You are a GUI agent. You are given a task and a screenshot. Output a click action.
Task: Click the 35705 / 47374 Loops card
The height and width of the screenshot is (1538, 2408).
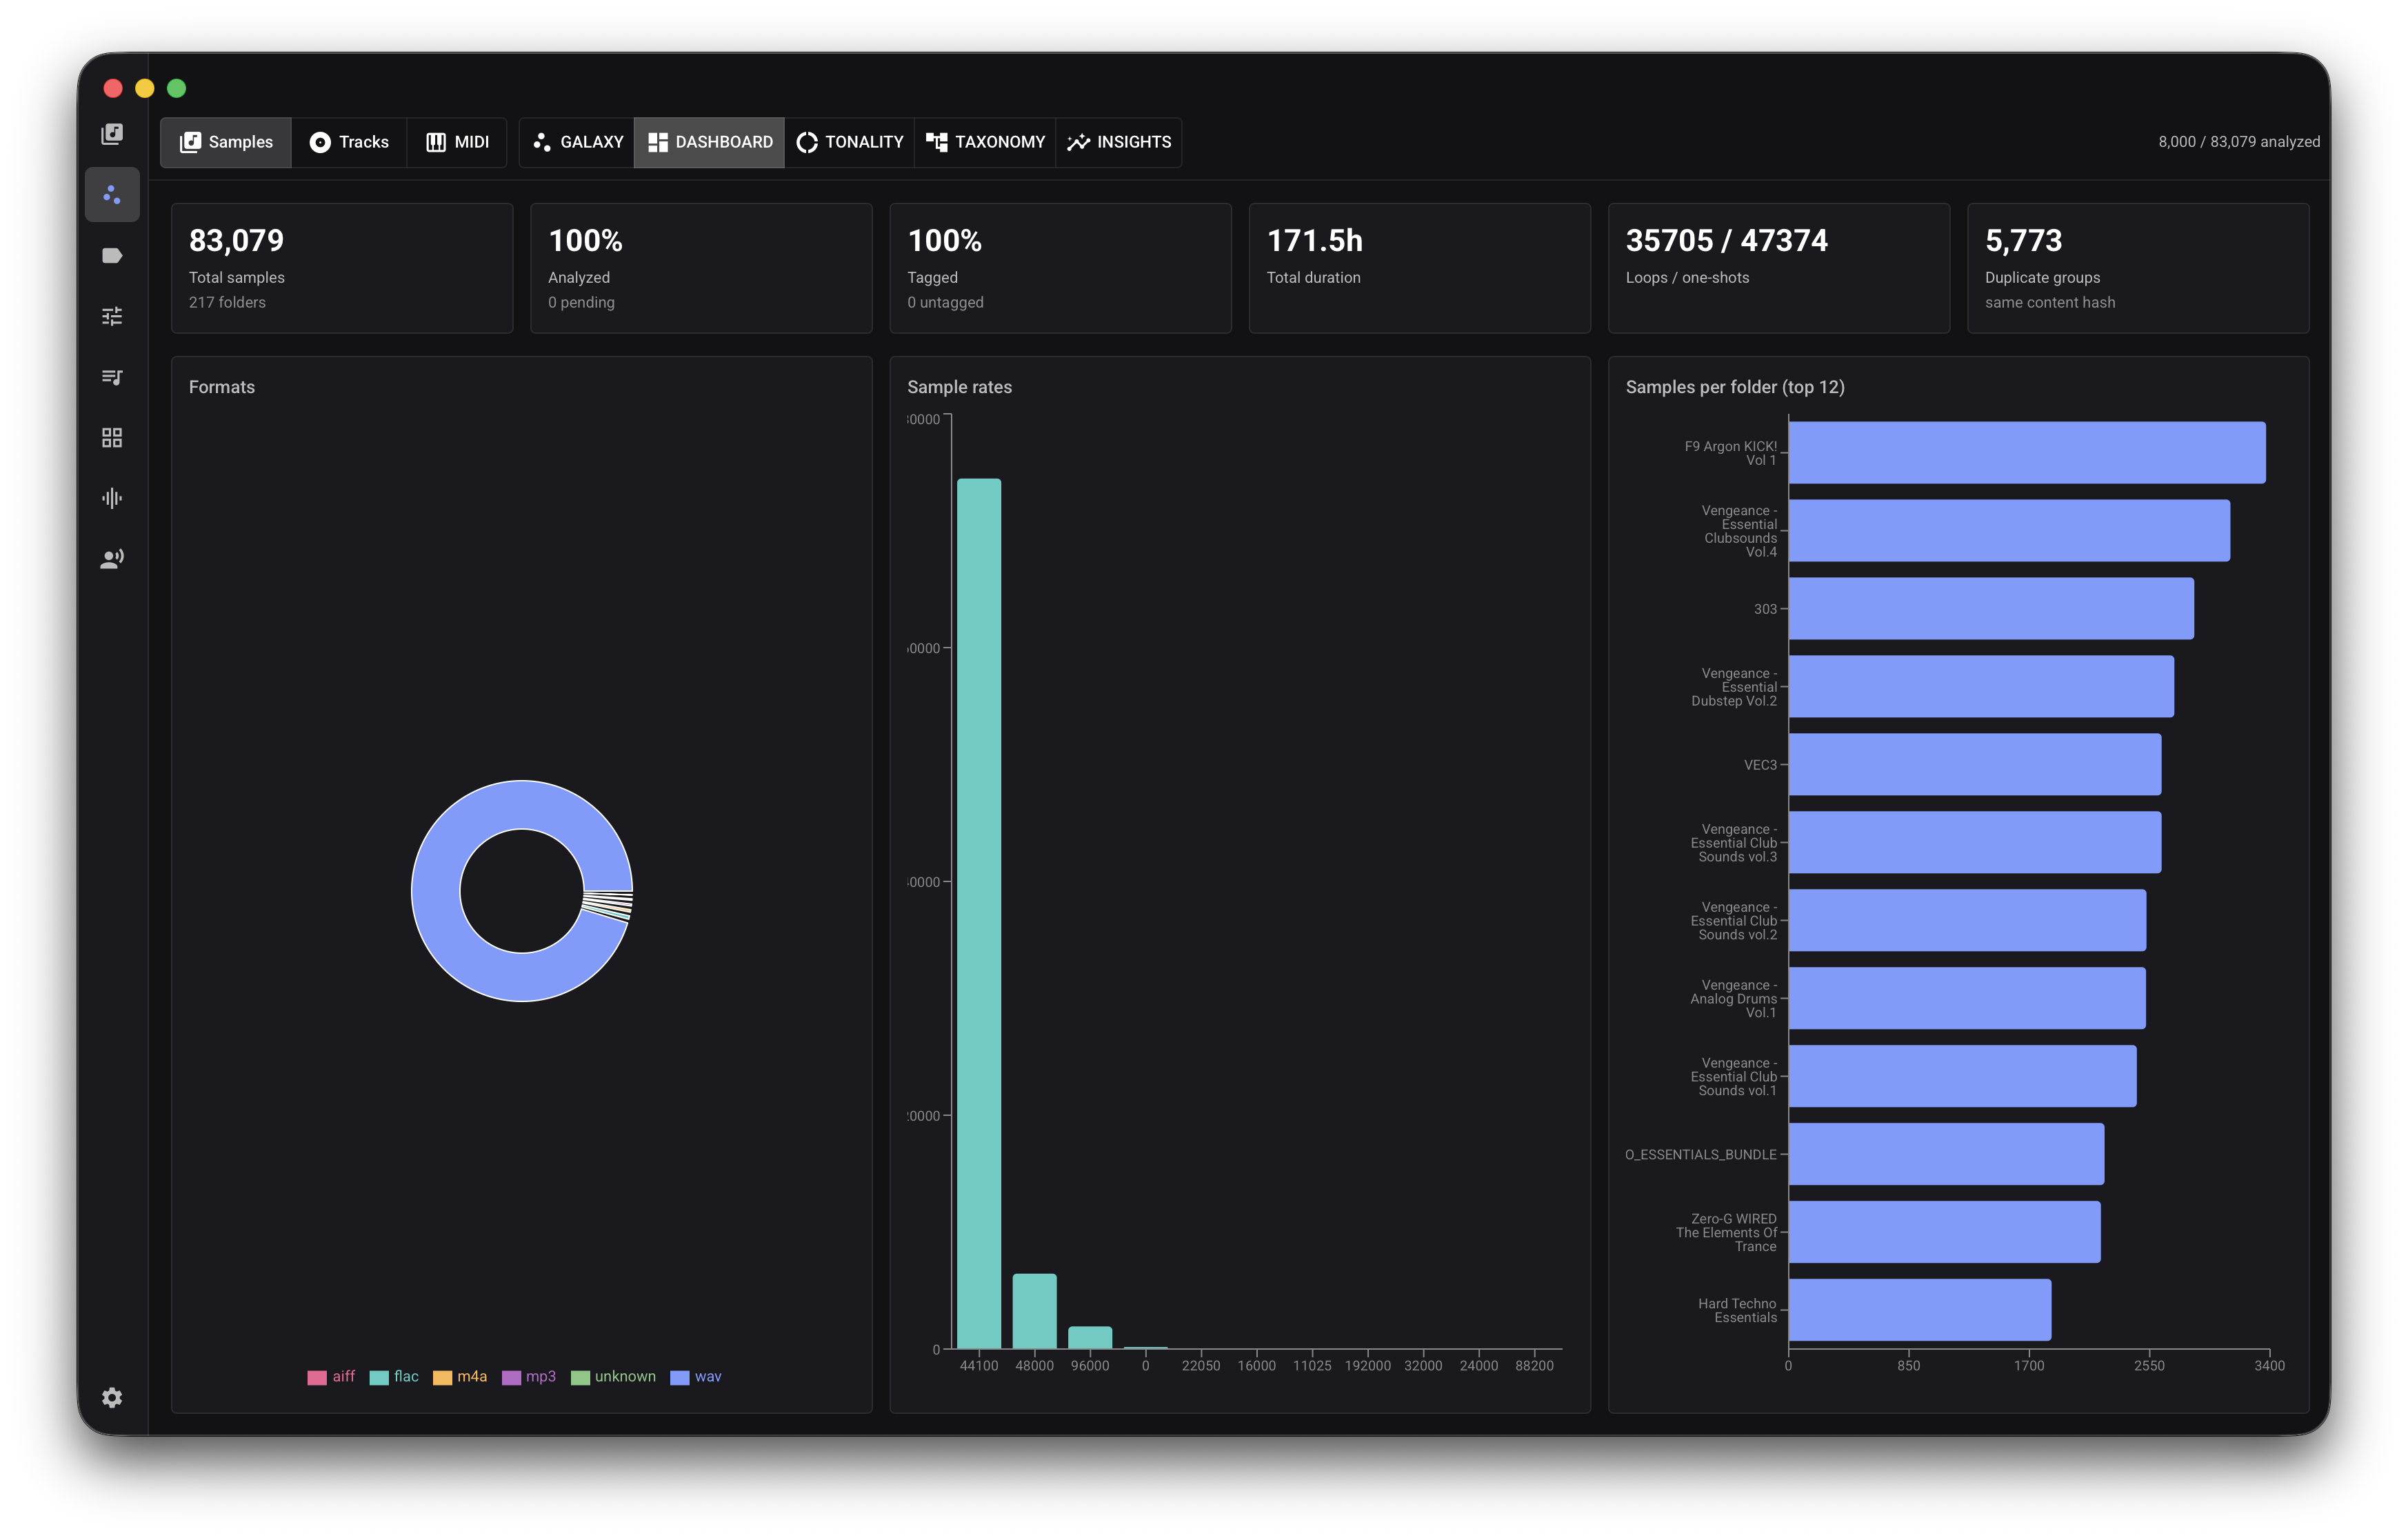(x=1779, y=268)
